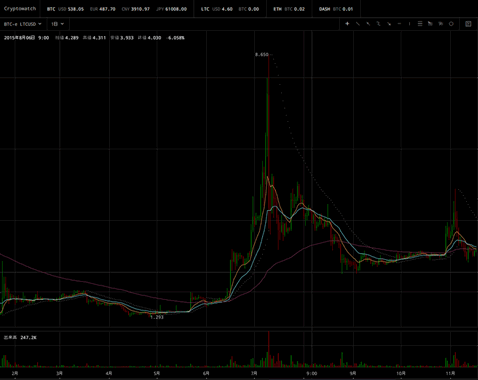
Task: Click the 4月 label on time axis
Action: tap(109, 373)
